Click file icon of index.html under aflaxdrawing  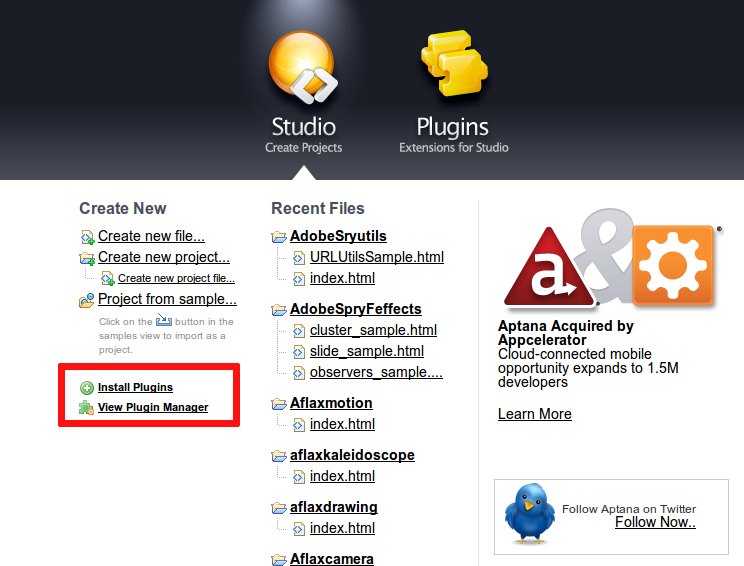click(298, 529)
